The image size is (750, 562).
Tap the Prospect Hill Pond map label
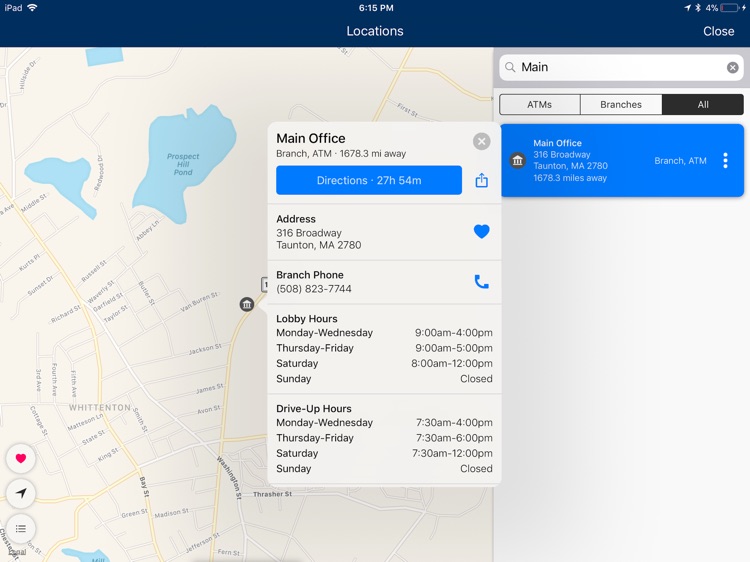pyautogui.click(x=183, y=164)
